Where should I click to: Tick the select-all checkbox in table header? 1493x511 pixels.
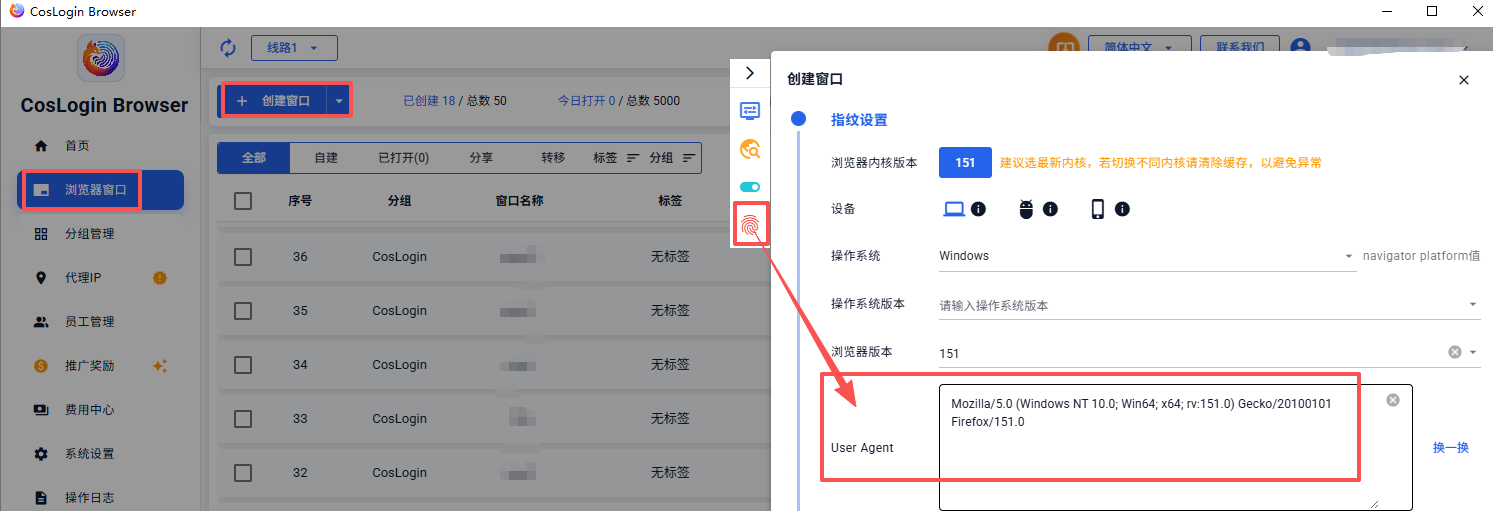coord(243,201)
